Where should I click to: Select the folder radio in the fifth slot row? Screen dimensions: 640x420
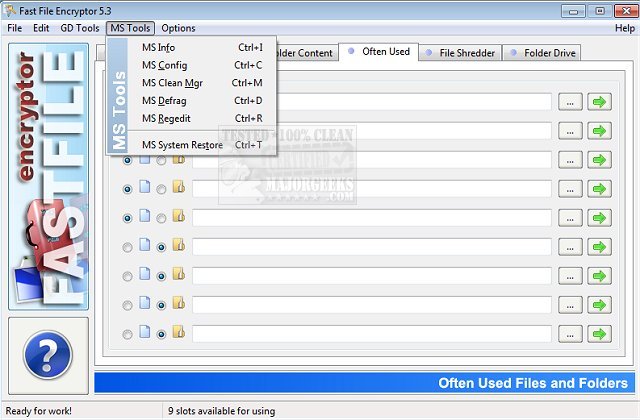(x=161, y=218)
